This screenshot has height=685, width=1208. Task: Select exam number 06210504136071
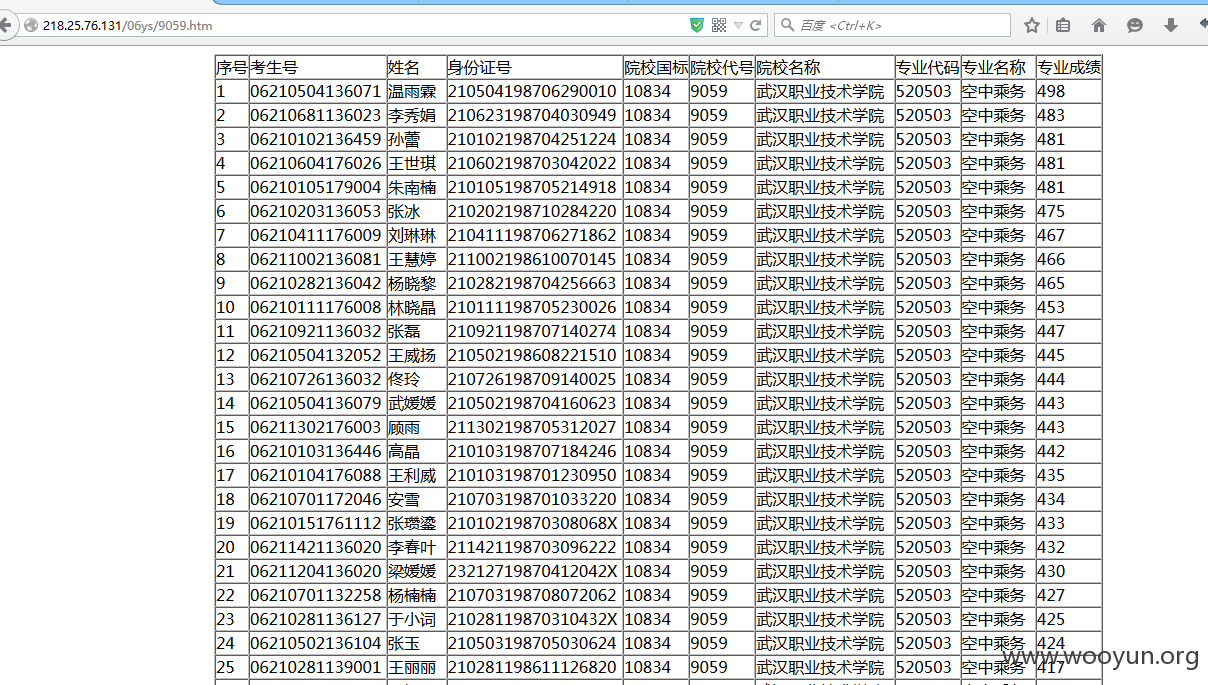(316, 91)
